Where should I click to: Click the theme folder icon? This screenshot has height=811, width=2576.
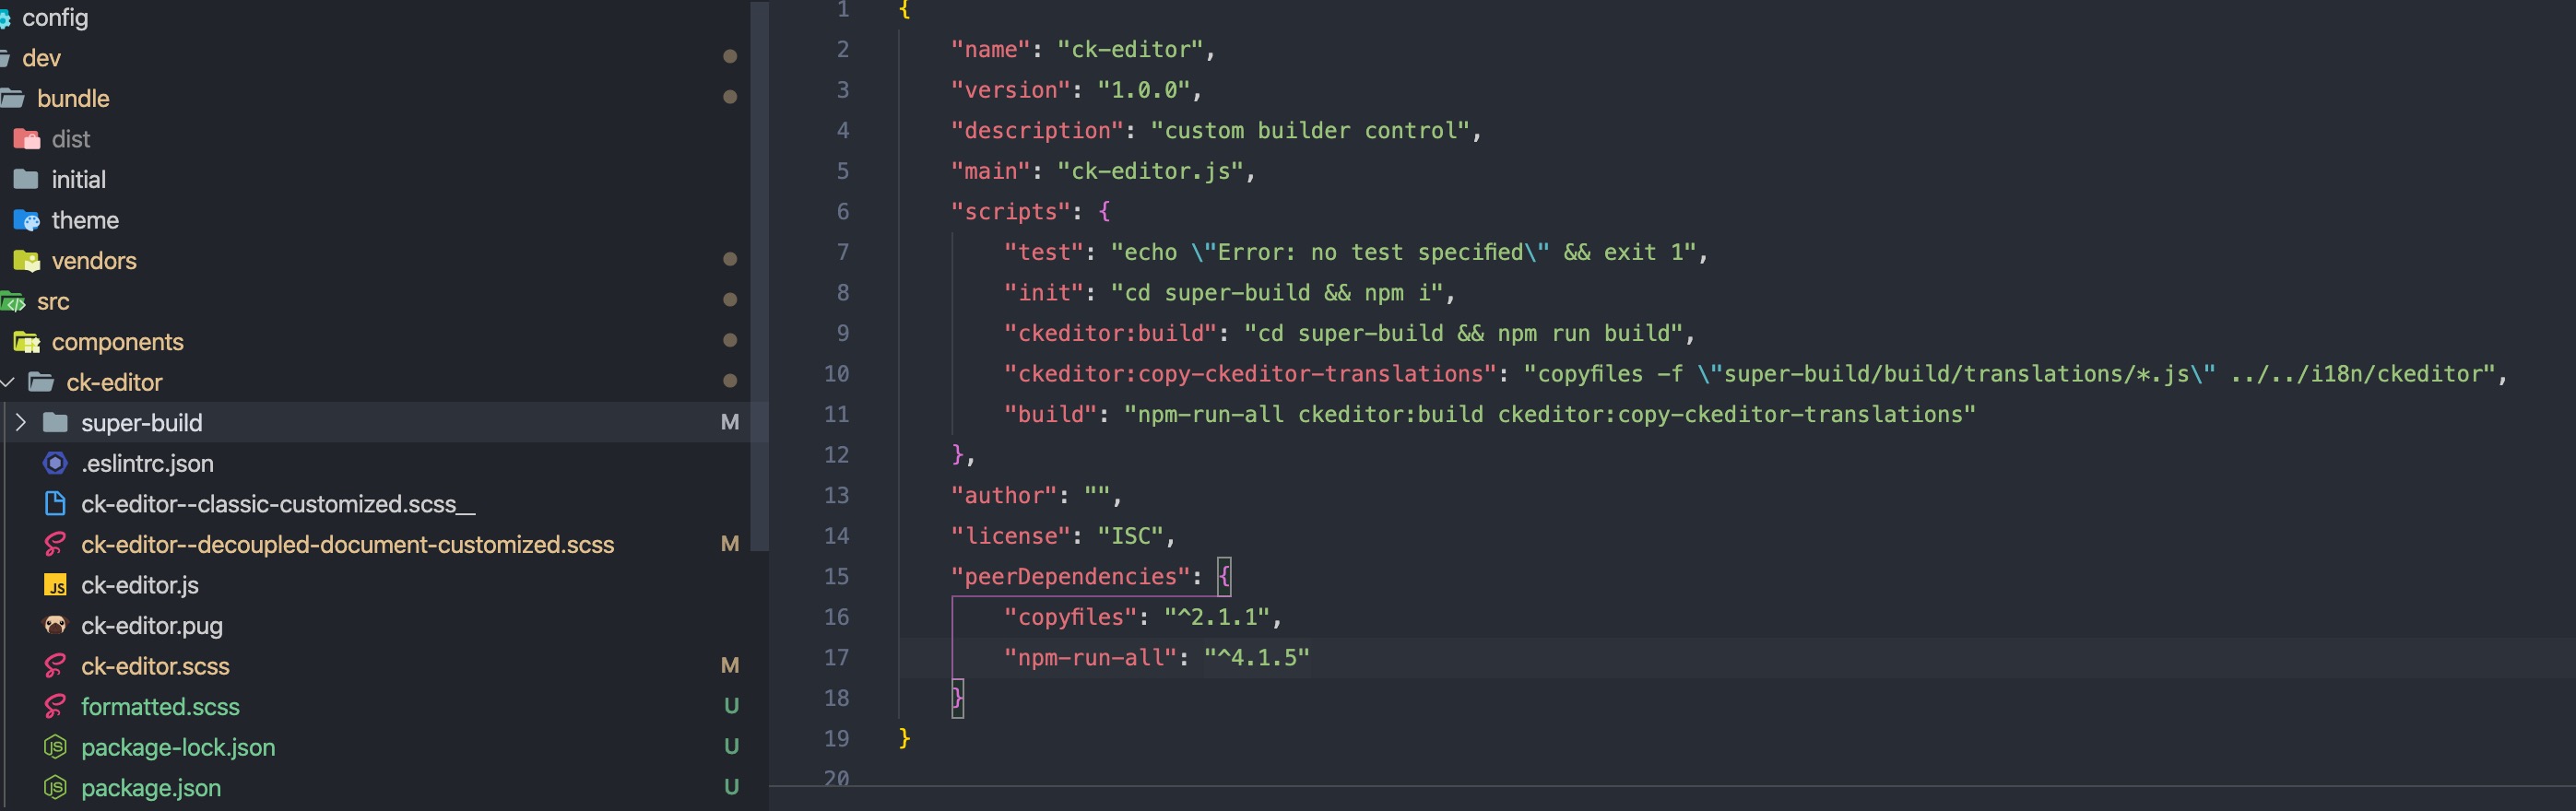[x=27, y=220]
